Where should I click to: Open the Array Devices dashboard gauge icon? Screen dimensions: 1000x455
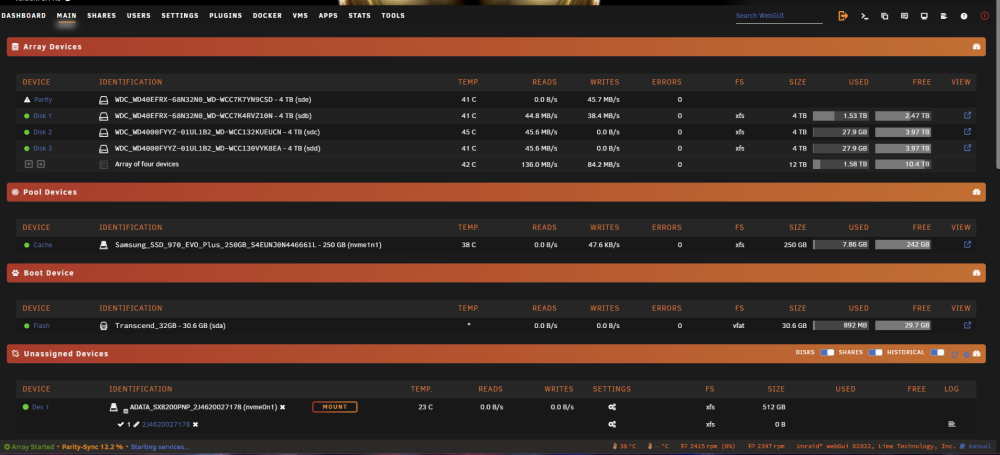pyautogui.click(x=976, y=47)
